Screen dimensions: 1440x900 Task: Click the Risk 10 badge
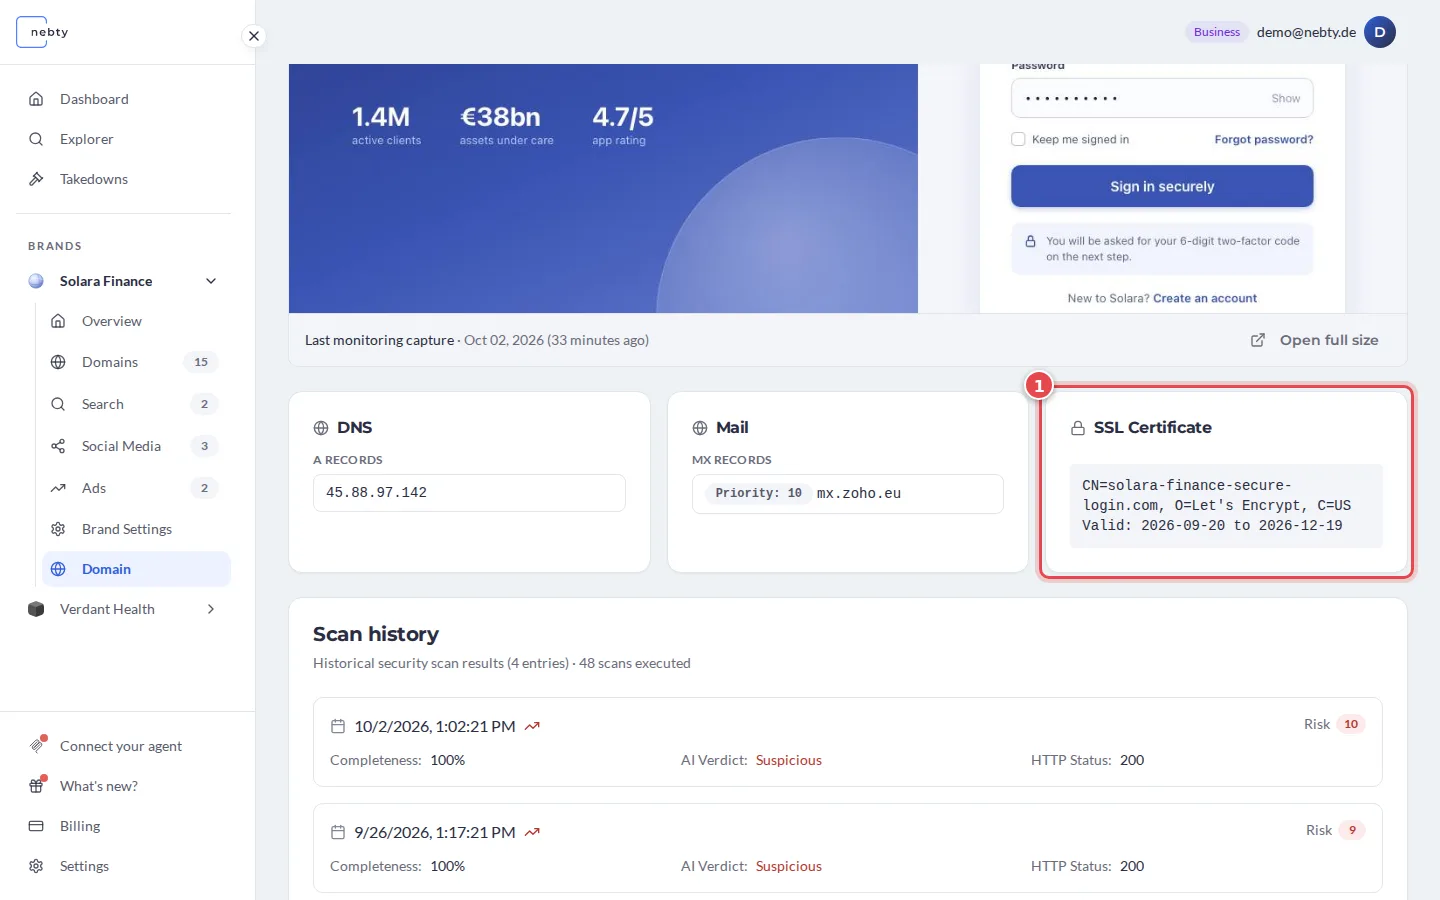(1351, 724)
